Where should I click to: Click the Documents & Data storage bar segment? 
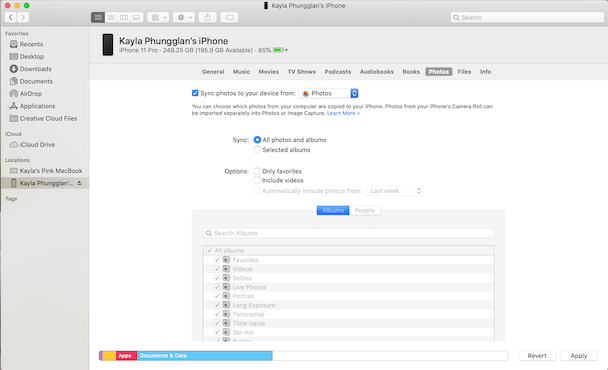(205, 356)
